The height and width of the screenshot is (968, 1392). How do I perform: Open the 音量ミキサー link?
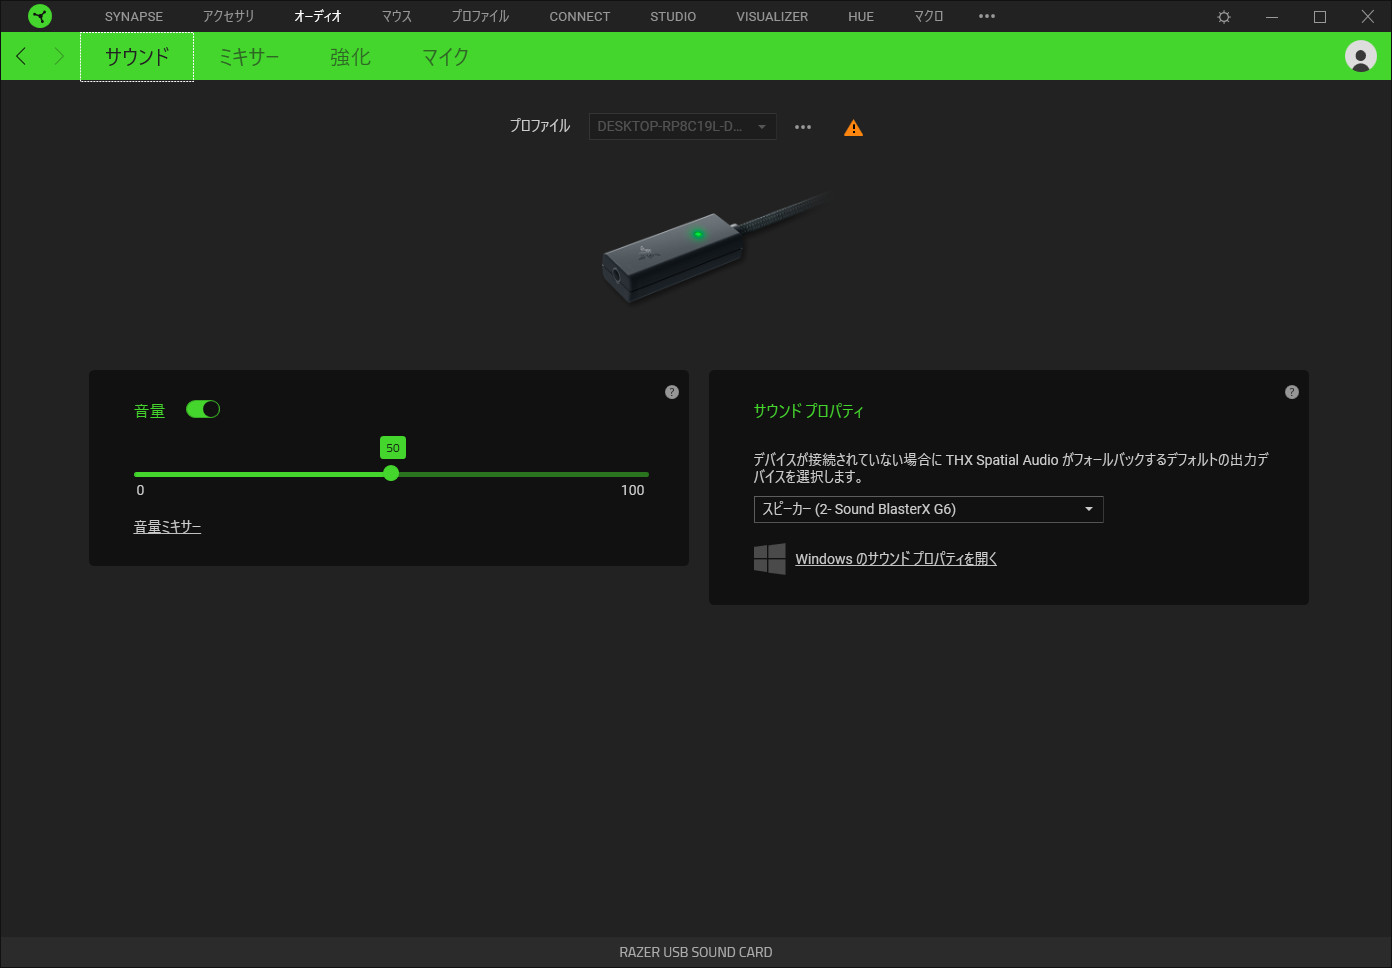(x=168, y=527)
